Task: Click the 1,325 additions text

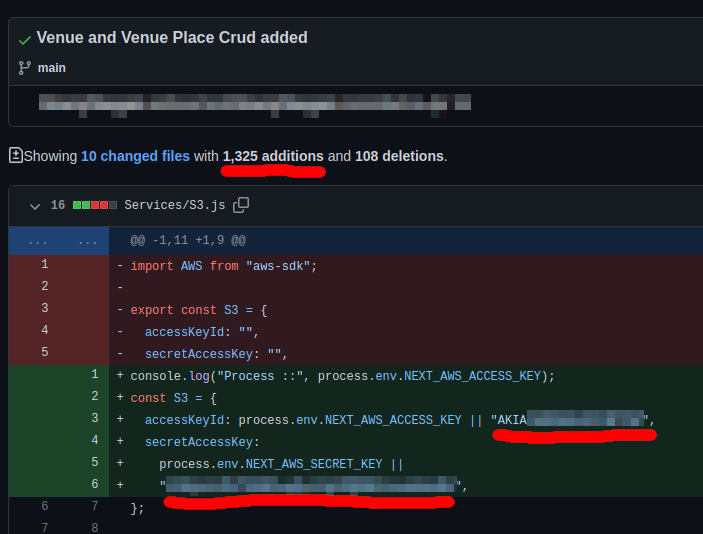Action: 273,156
